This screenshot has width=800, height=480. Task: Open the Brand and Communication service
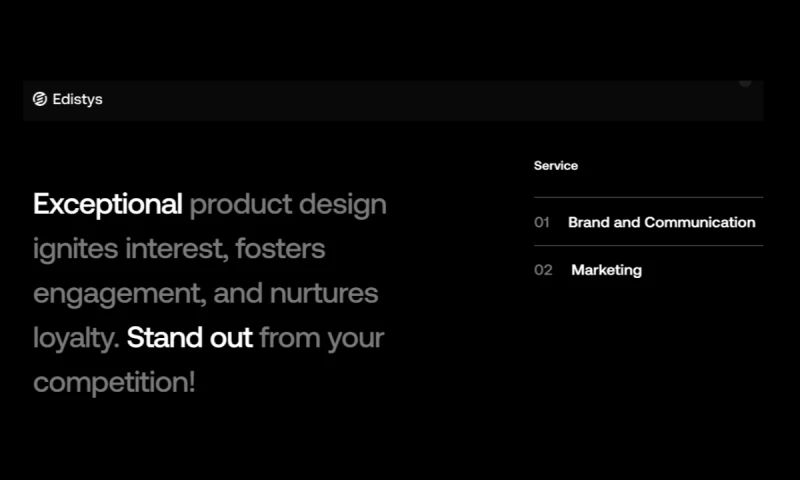coord(661,222)
